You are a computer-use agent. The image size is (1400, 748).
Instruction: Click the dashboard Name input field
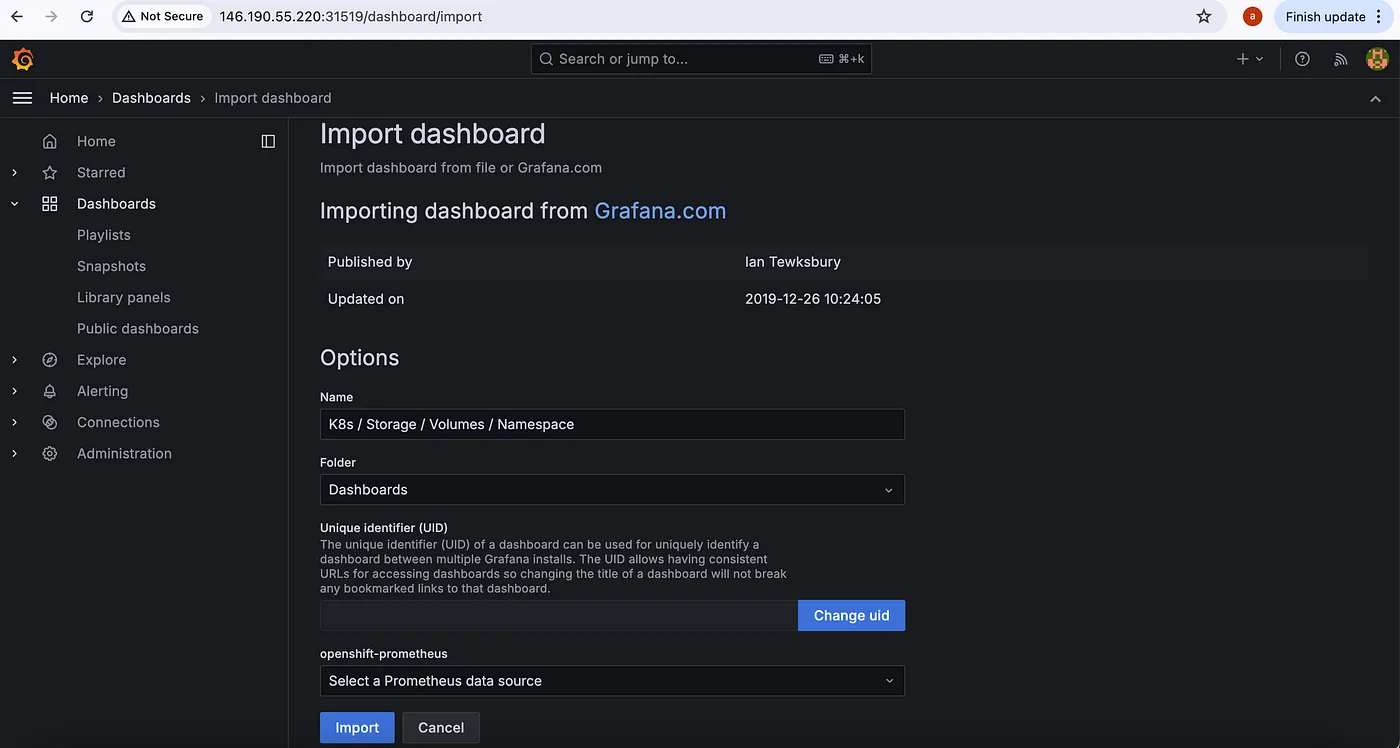[x=612, y=424]
